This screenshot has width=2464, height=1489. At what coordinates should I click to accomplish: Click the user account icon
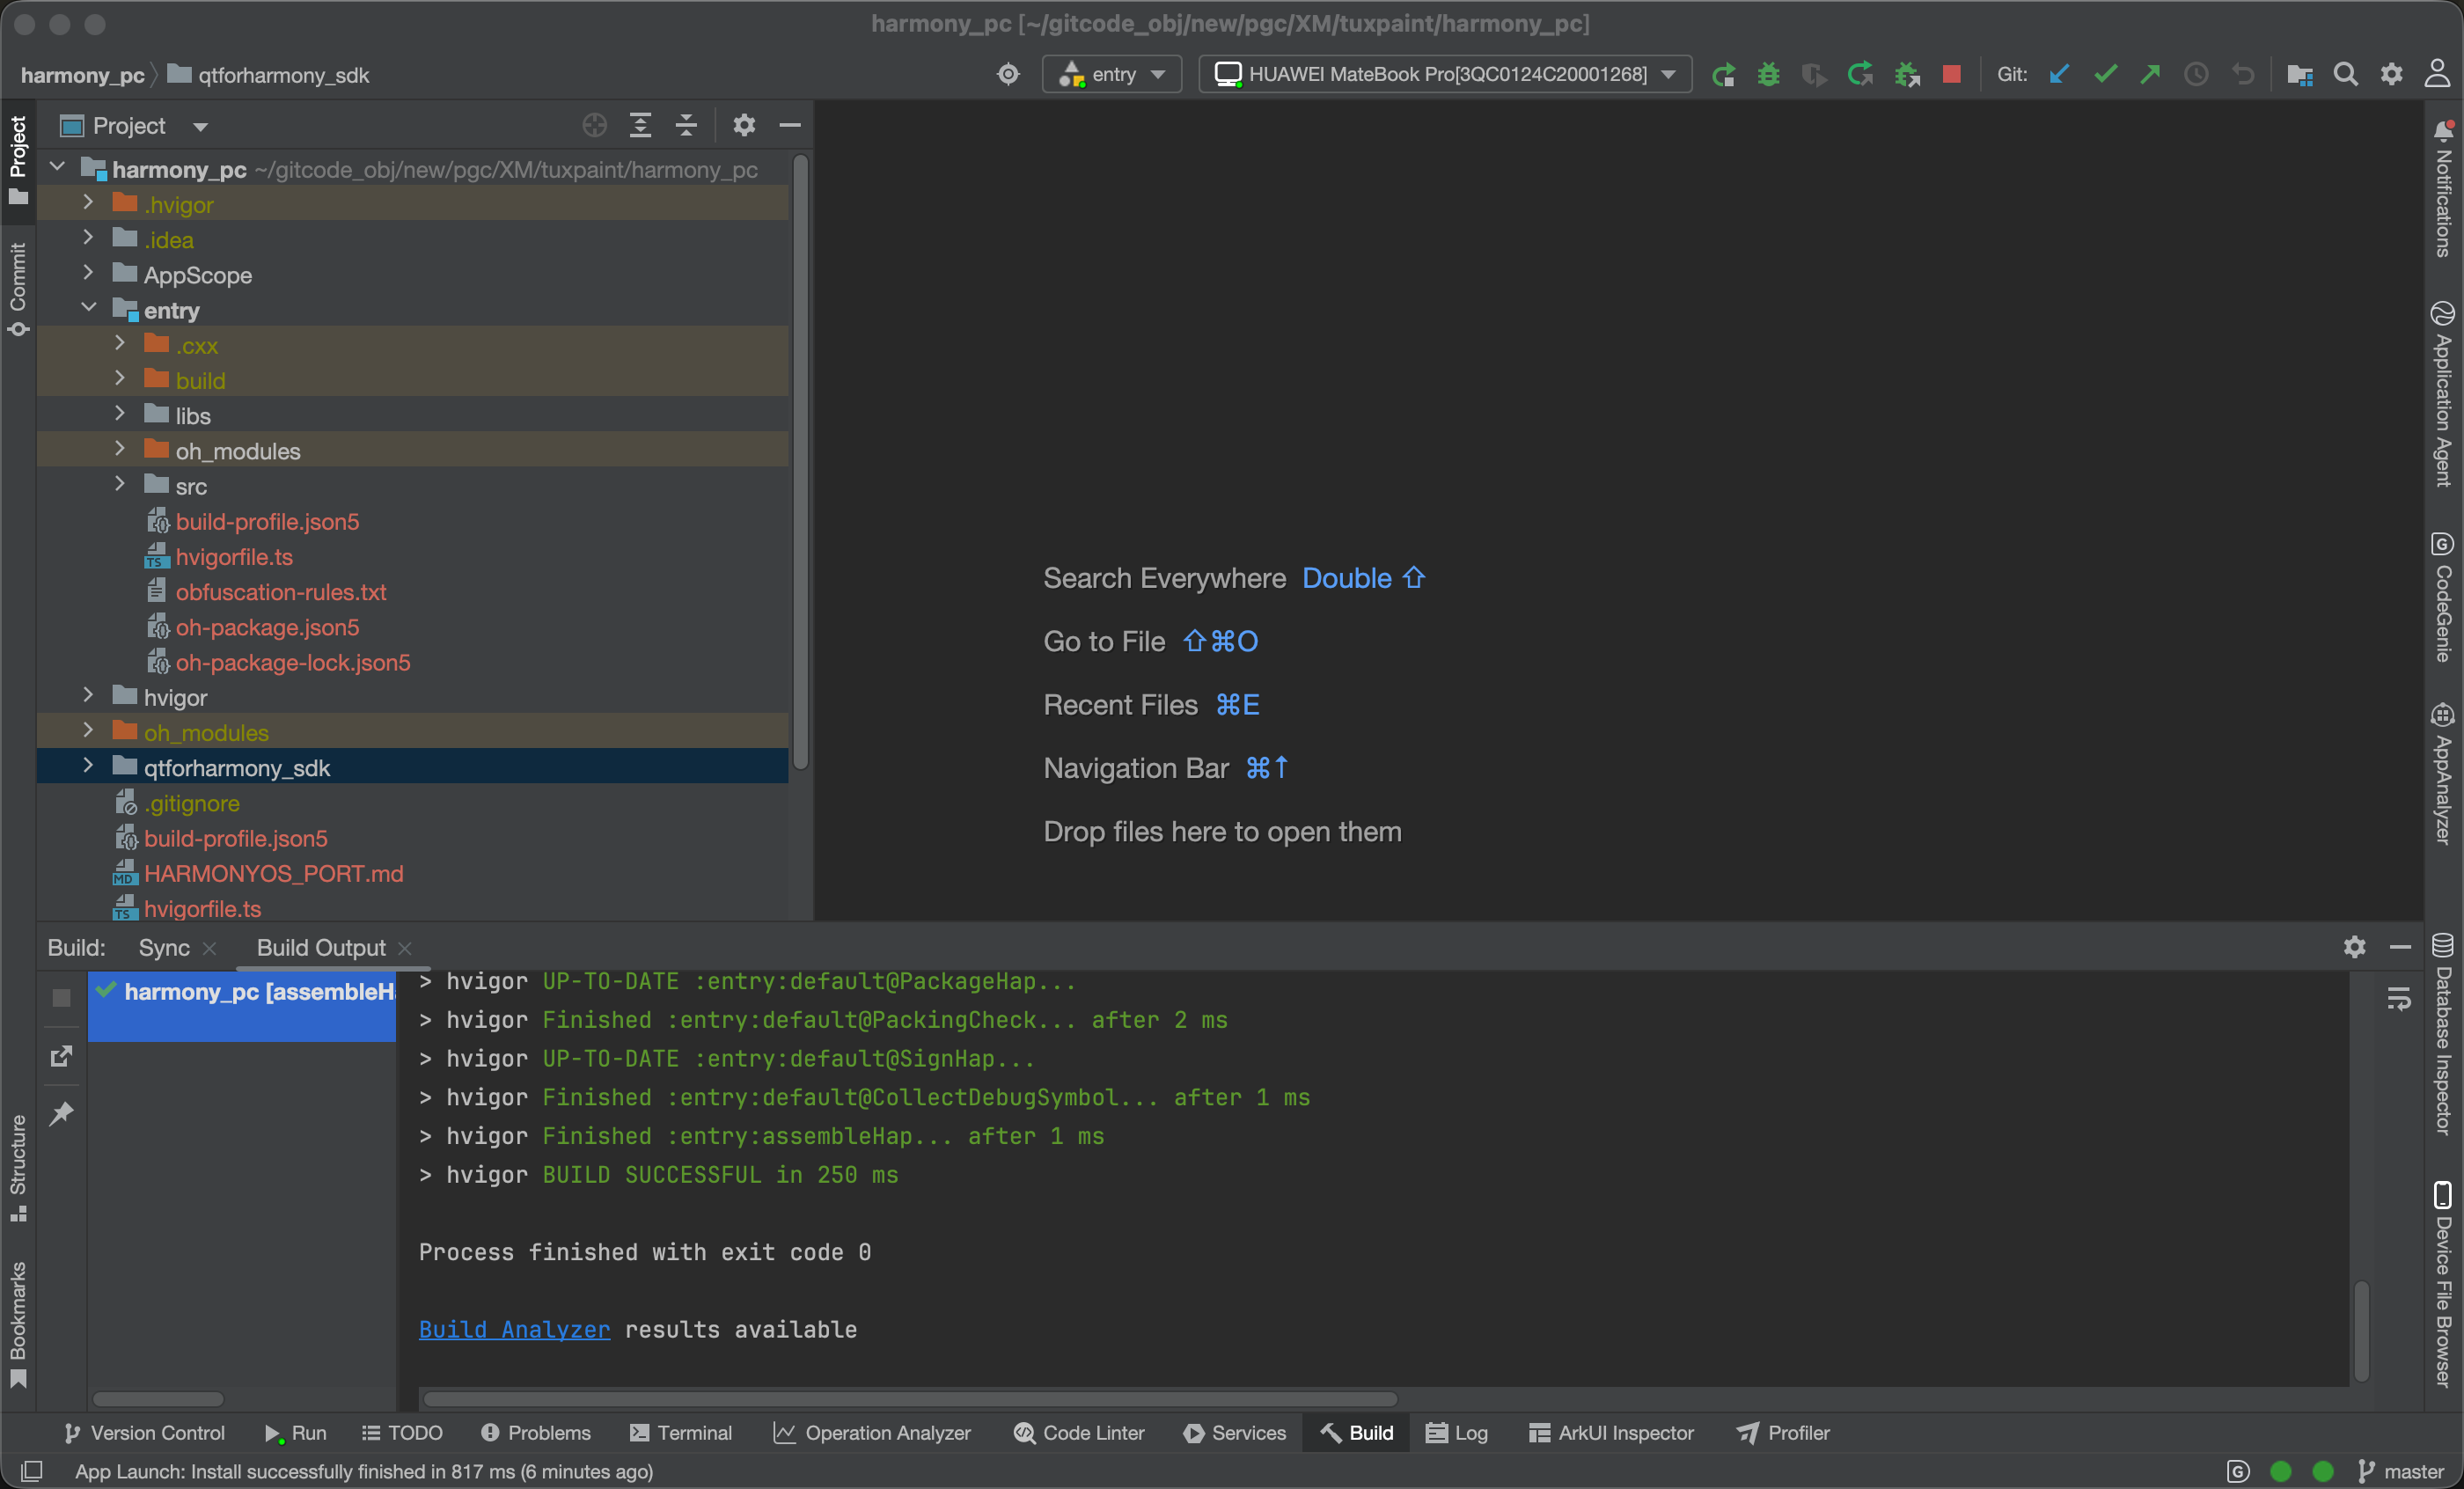click(x=2437, y=75)
